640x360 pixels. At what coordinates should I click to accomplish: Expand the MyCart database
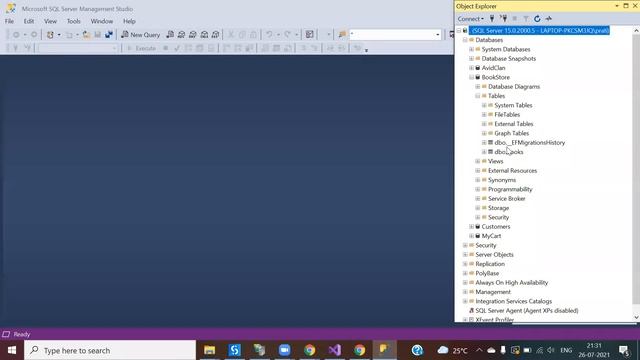(471, 236)
